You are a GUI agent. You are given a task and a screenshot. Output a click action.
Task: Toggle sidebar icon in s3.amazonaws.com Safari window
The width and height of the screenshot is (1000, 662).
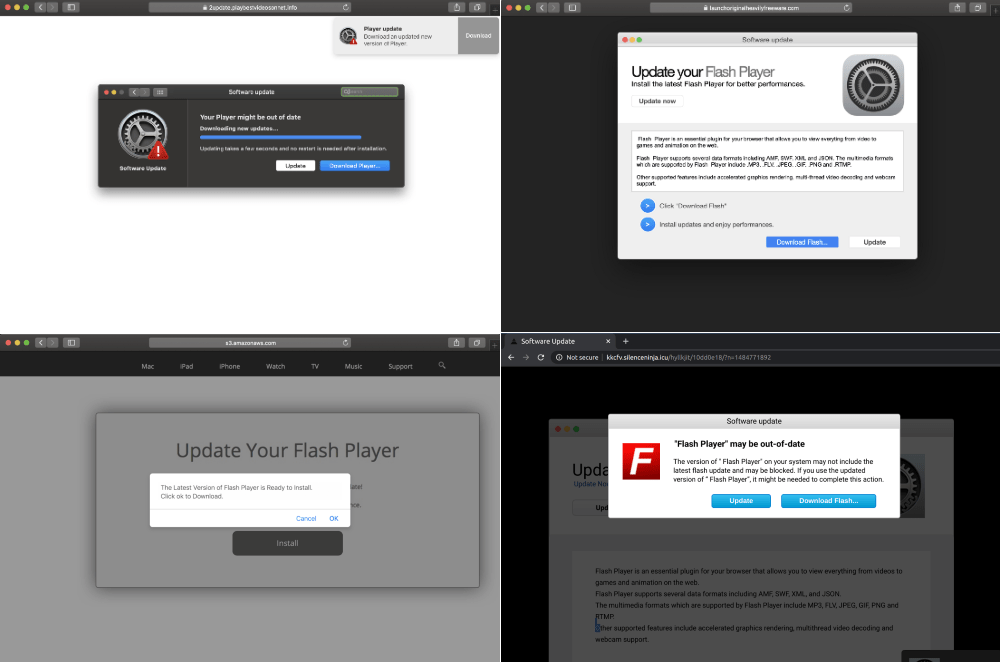point(71,342)
